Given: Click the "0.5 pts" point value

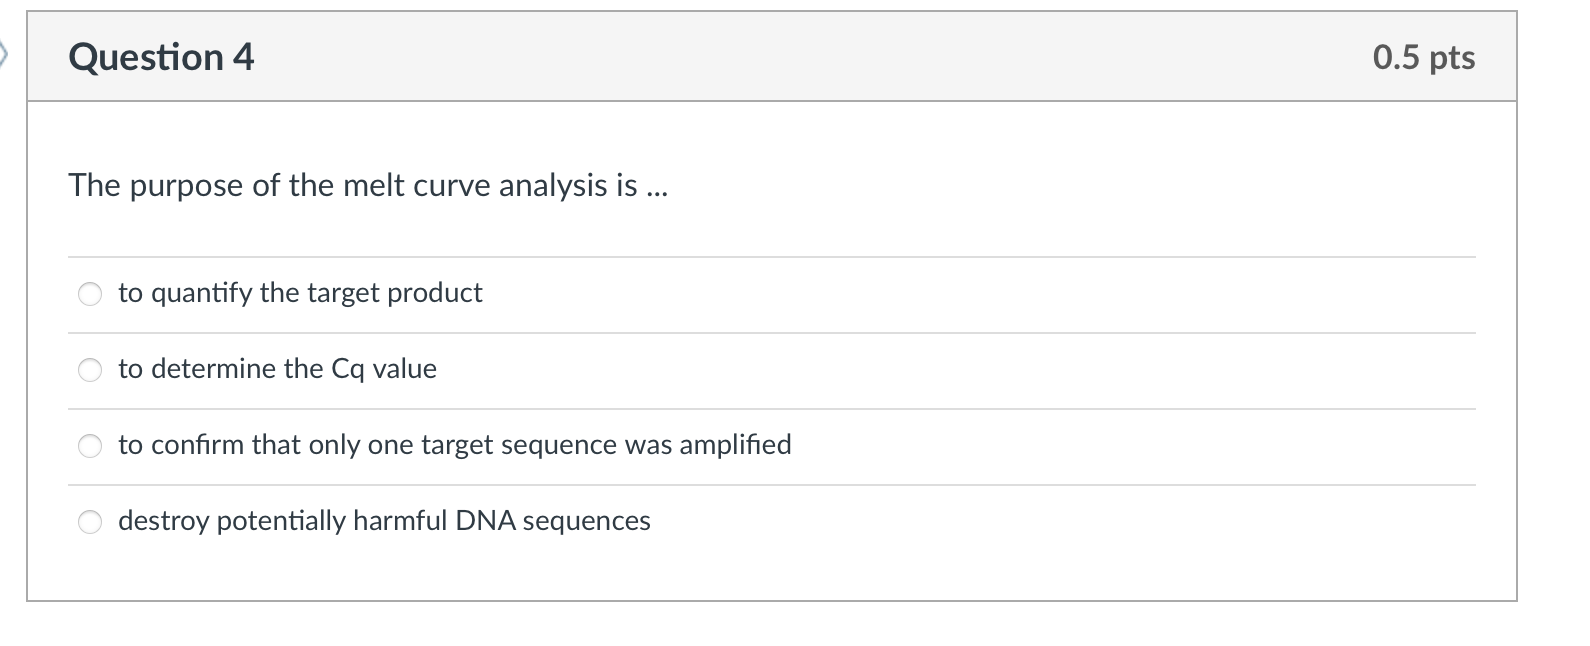Looking at the screenshot, I should 1423,58.
